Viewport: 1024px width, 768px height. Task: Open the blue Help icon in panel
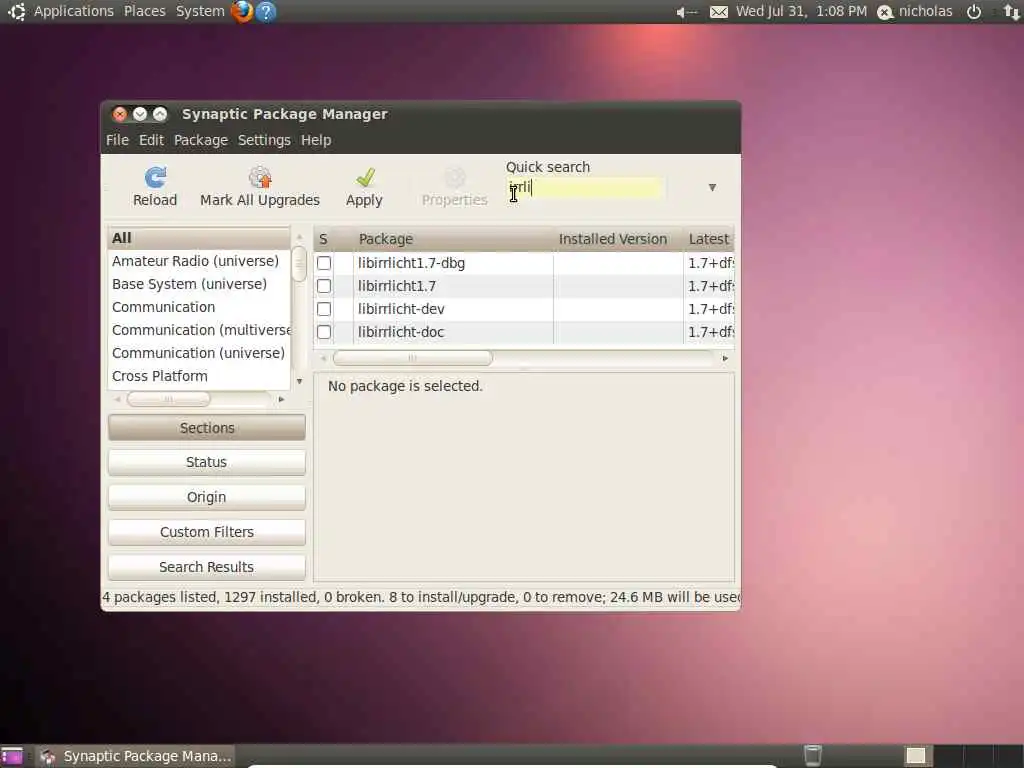[x=266, y=11]
